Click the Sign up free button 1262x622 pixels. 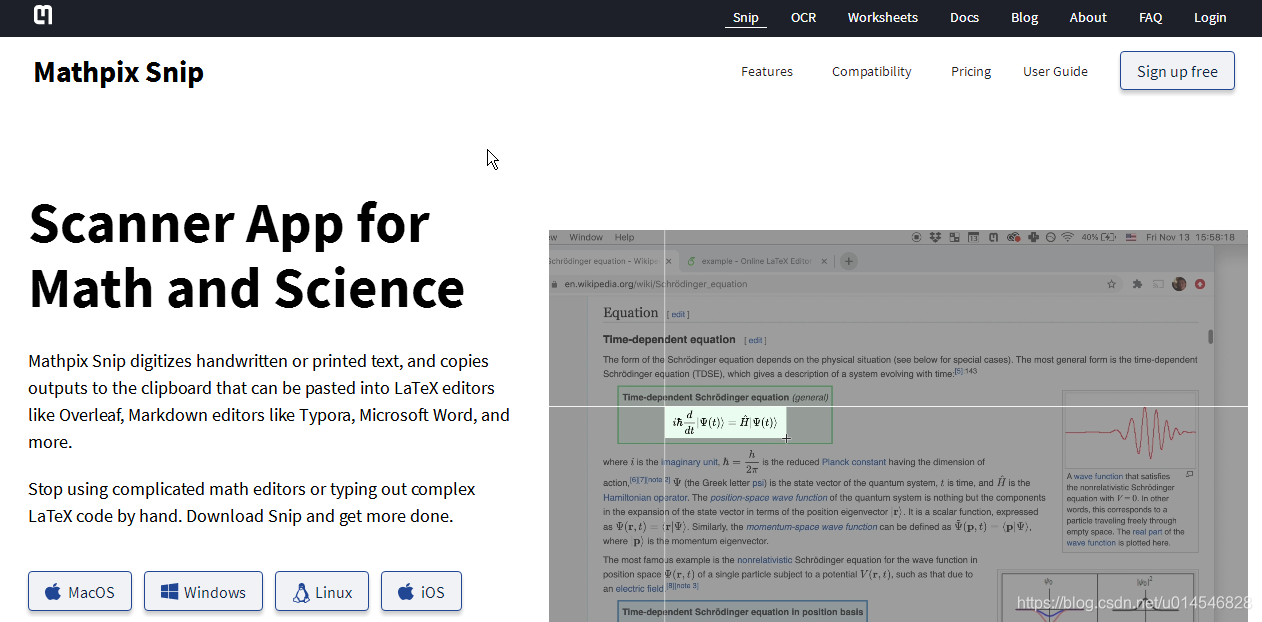(1177, 71)
